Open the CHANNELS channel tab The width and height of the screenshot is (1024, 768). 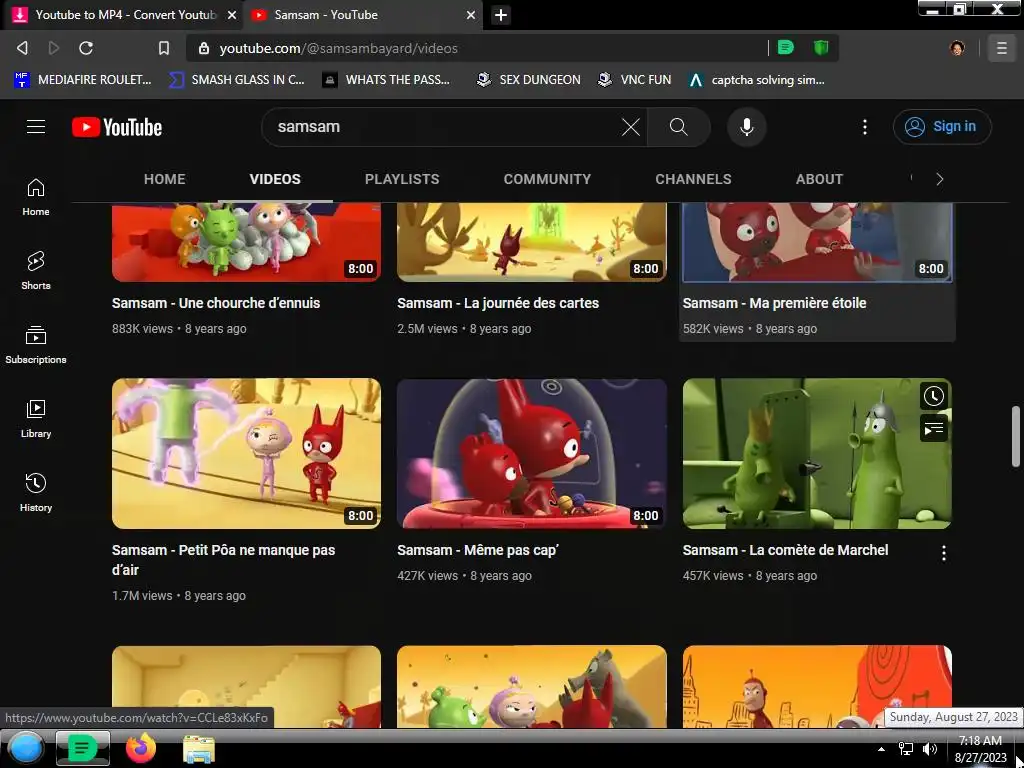(x=694, y=179)
